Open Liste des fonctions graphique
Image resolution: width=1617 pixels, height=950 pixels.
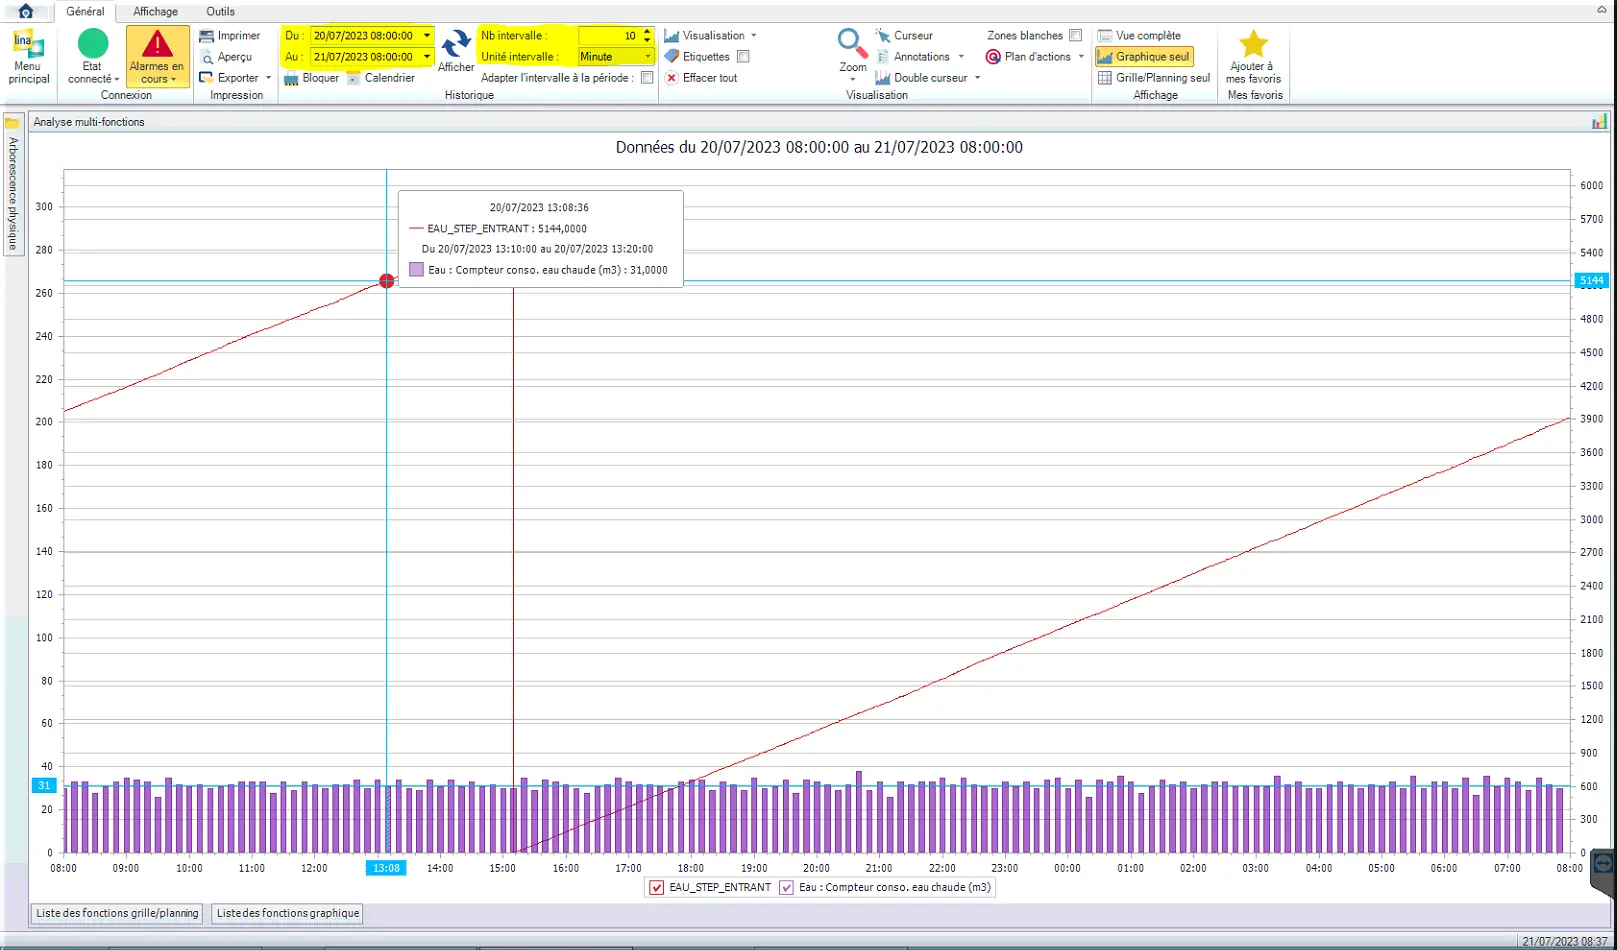coord(288,913)
